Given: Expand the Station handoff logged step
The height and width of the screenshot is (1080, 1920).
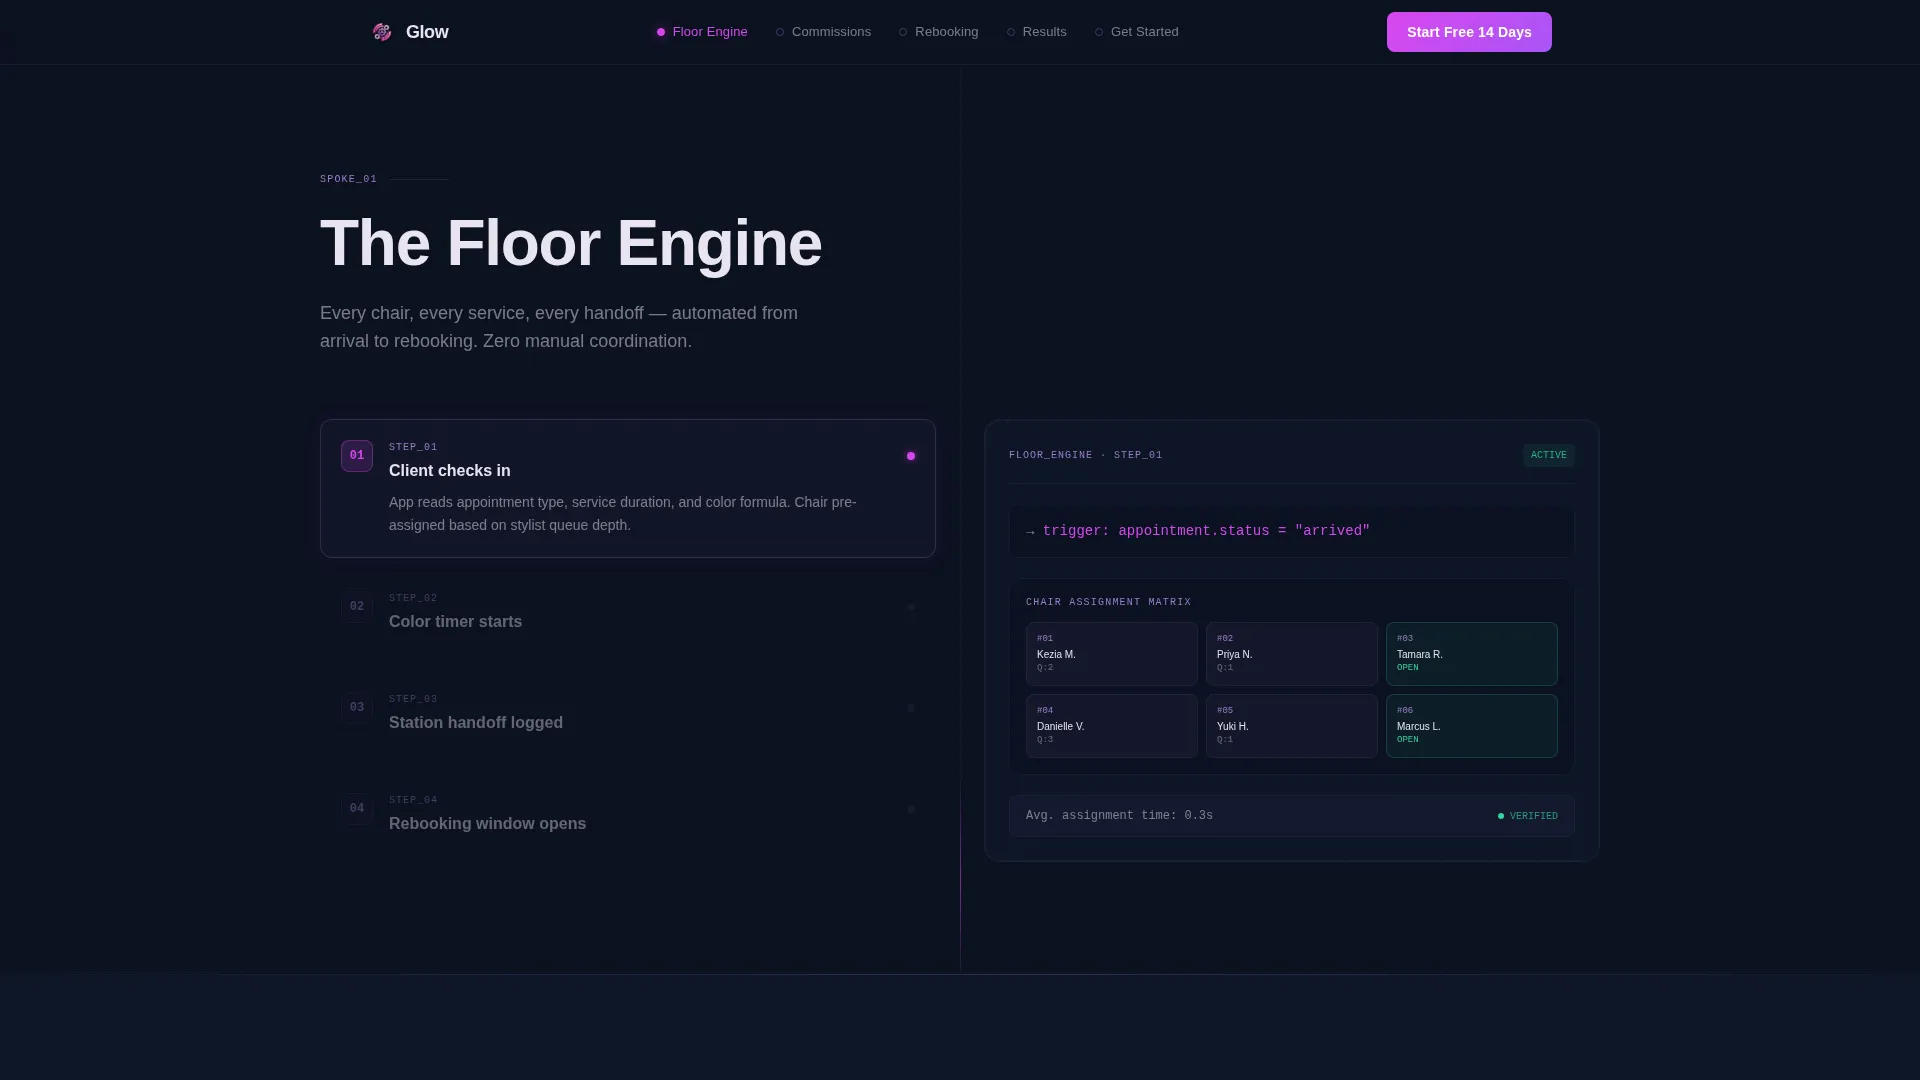Looking at the screenshot, I should (x=628, y=712).
